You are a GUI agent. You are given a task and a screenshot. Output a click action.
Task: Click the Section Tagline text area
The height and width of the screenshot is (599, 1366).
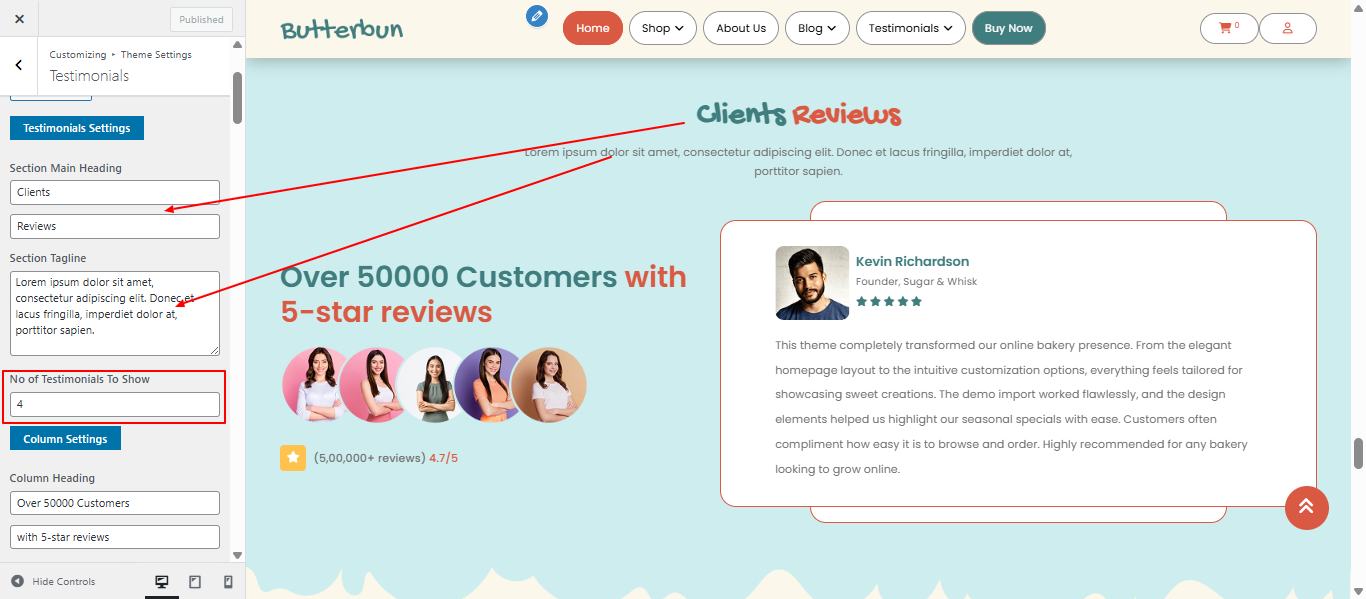point(114,313)
